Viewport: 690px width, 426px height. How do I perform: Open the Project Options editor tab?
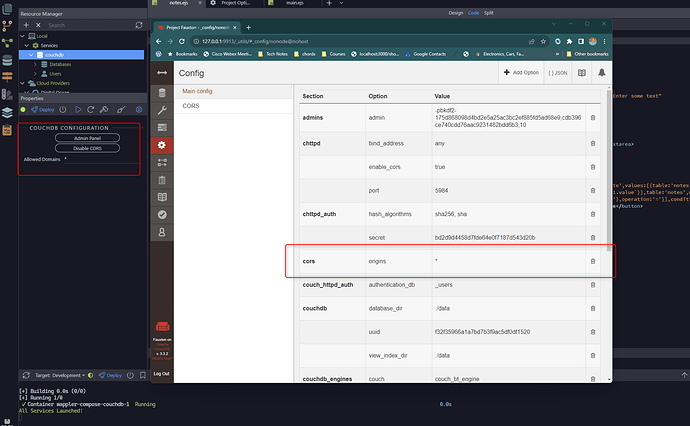coord(235,3)
